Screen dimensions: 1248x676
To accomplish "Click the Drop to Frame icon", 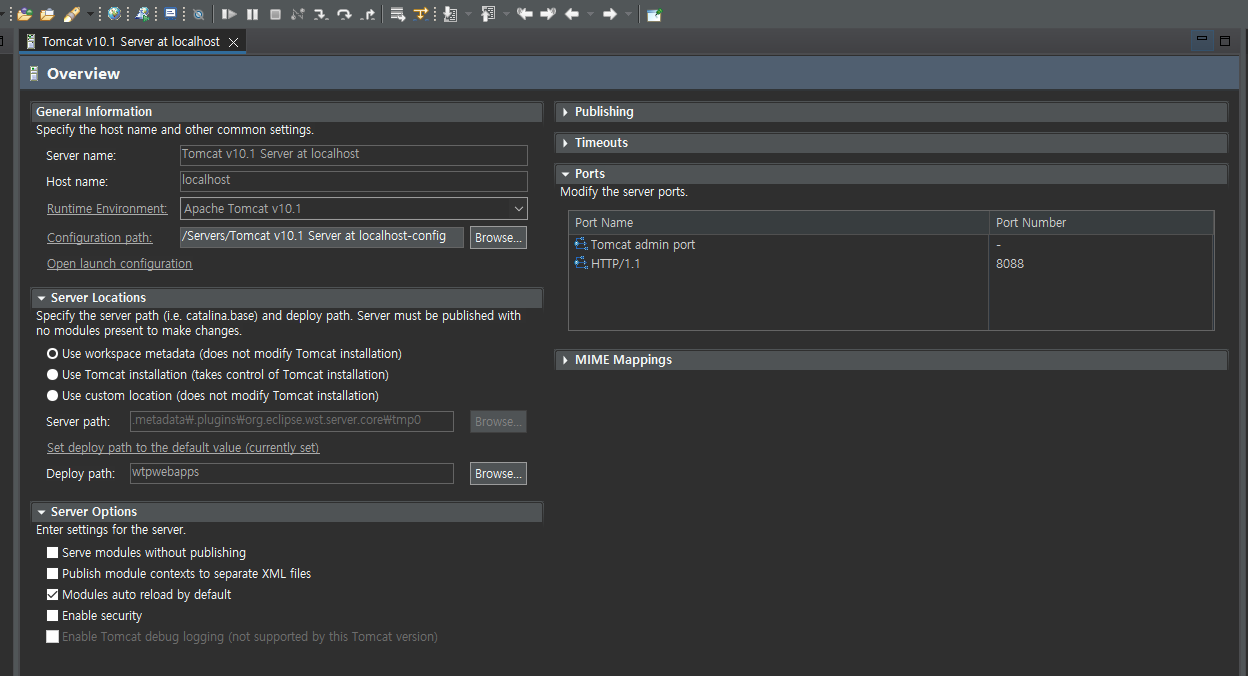I will [x=398, y=14].
